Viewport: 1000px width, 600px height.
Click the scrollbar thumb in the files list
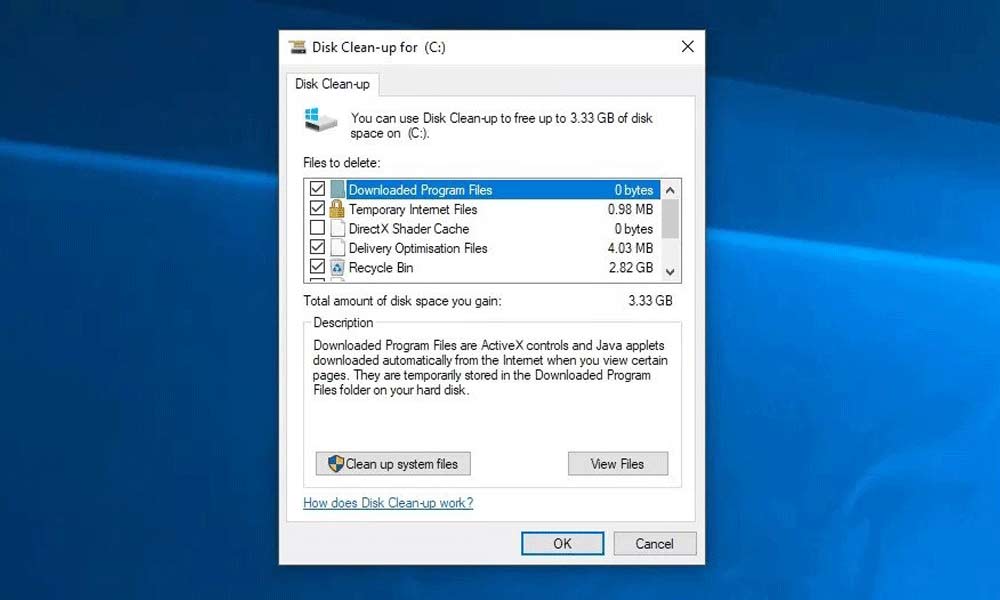670,218
